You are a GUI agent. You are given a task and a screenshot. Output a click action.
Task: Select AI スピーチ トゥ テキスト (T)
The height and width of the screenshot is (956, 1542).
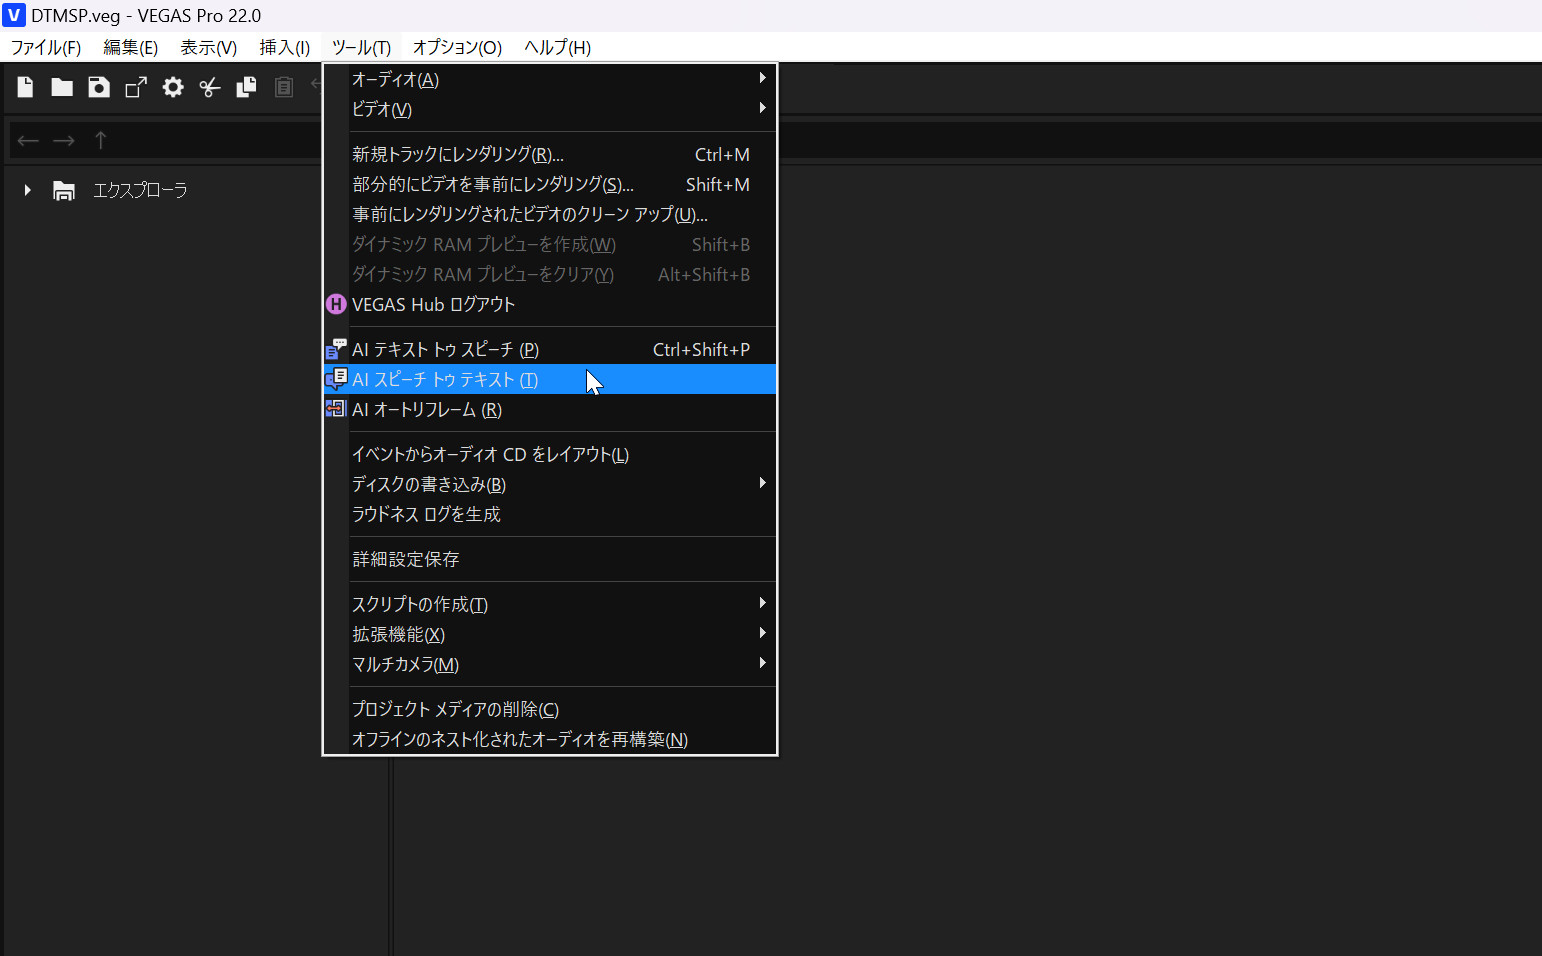point(550,379)
